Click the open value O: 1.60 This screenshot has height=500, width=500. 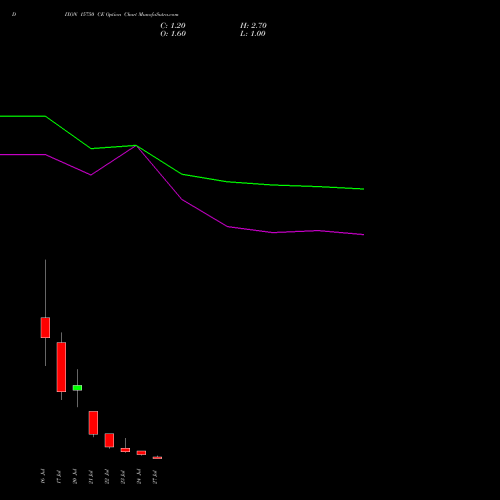click(x=173, y=33)
